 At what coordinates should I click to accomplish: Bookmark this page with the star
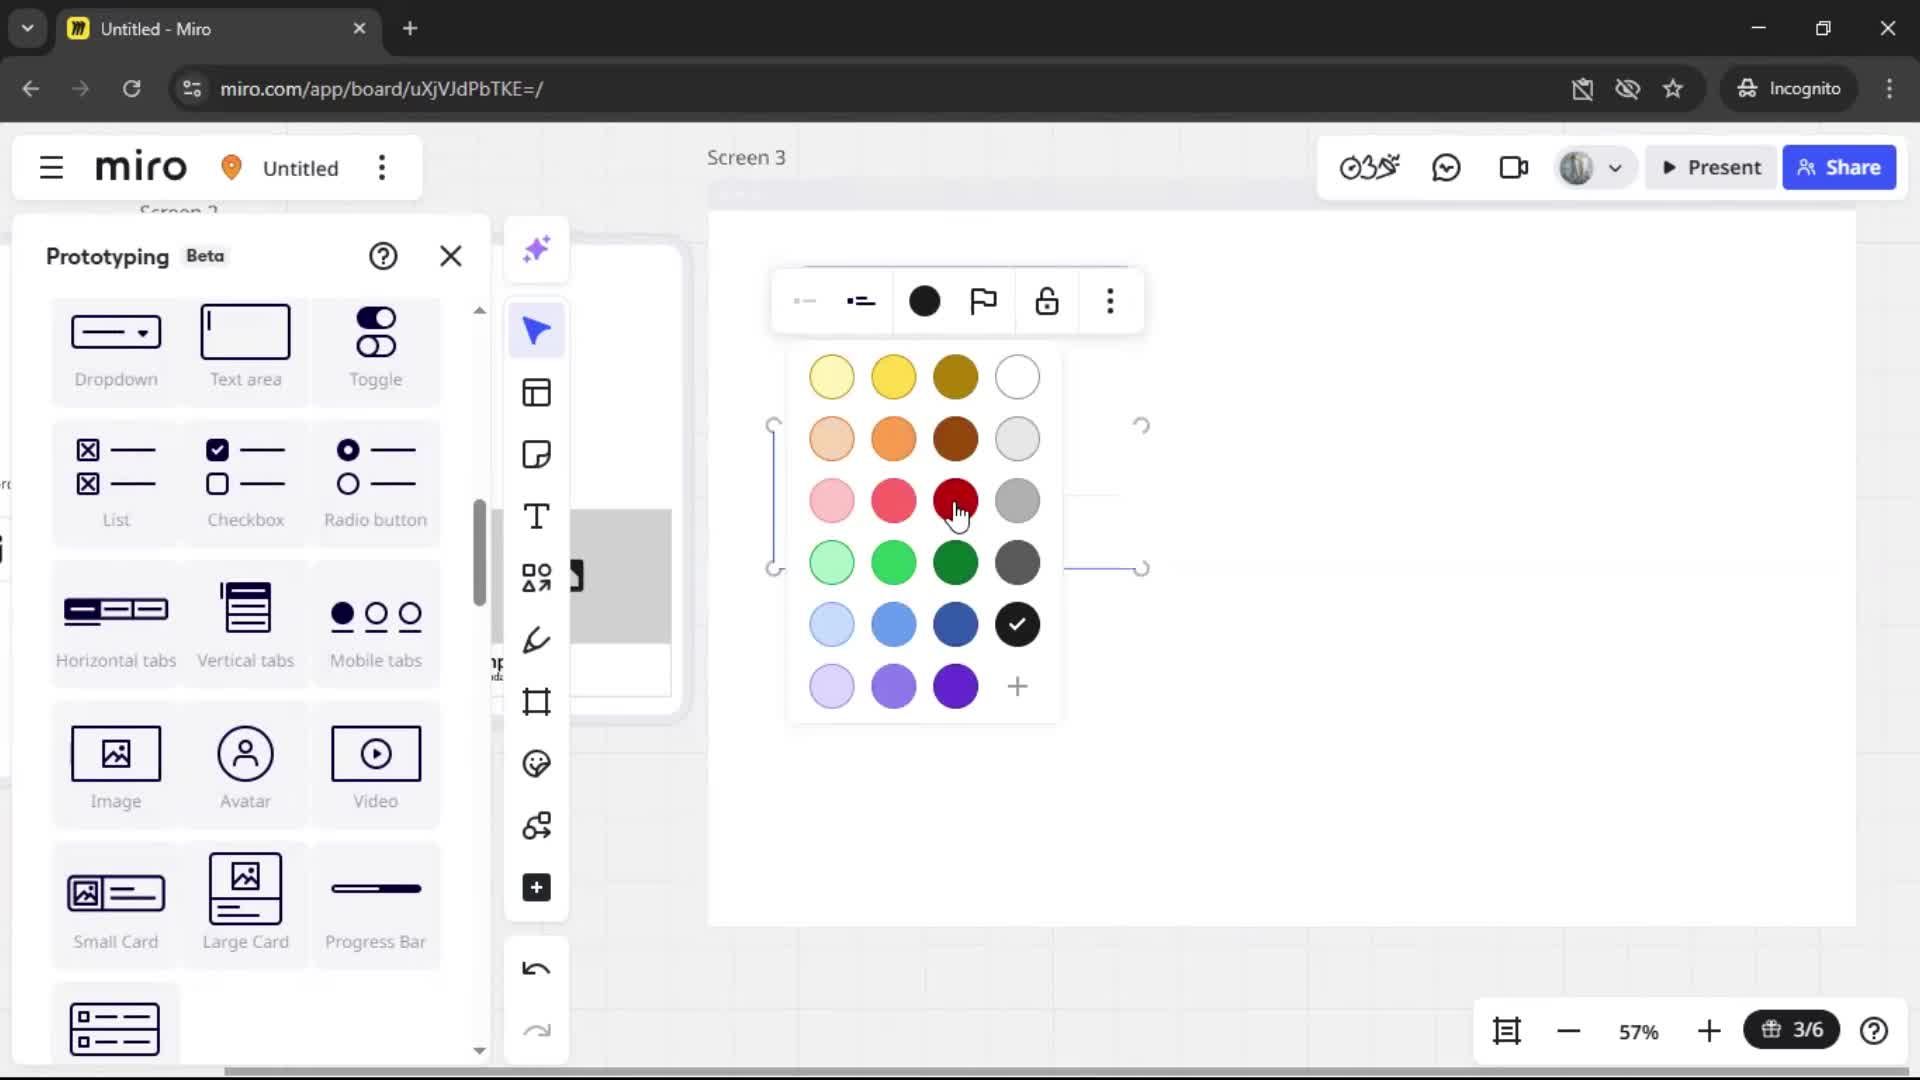1673,88
